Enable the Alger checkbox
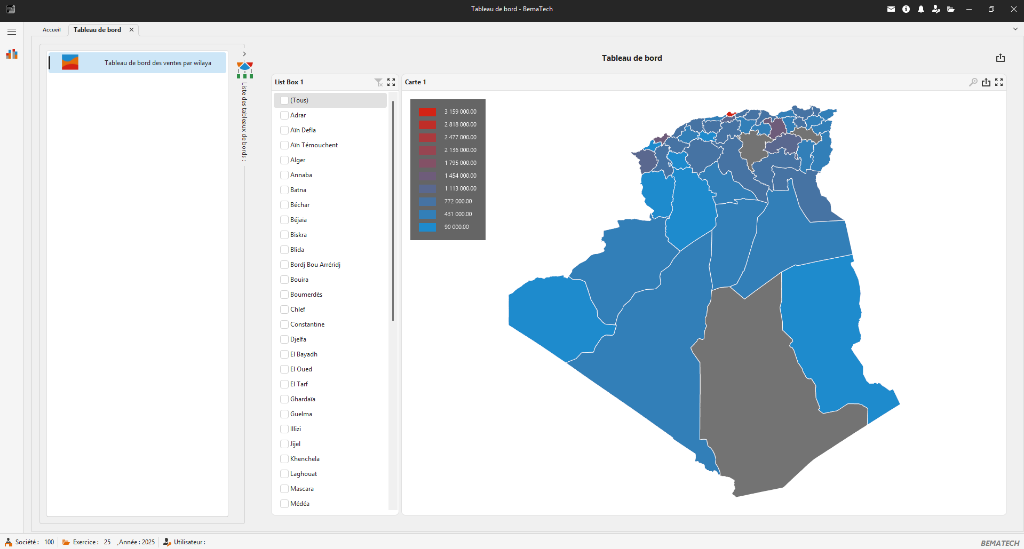 click(x=284, y=160)
